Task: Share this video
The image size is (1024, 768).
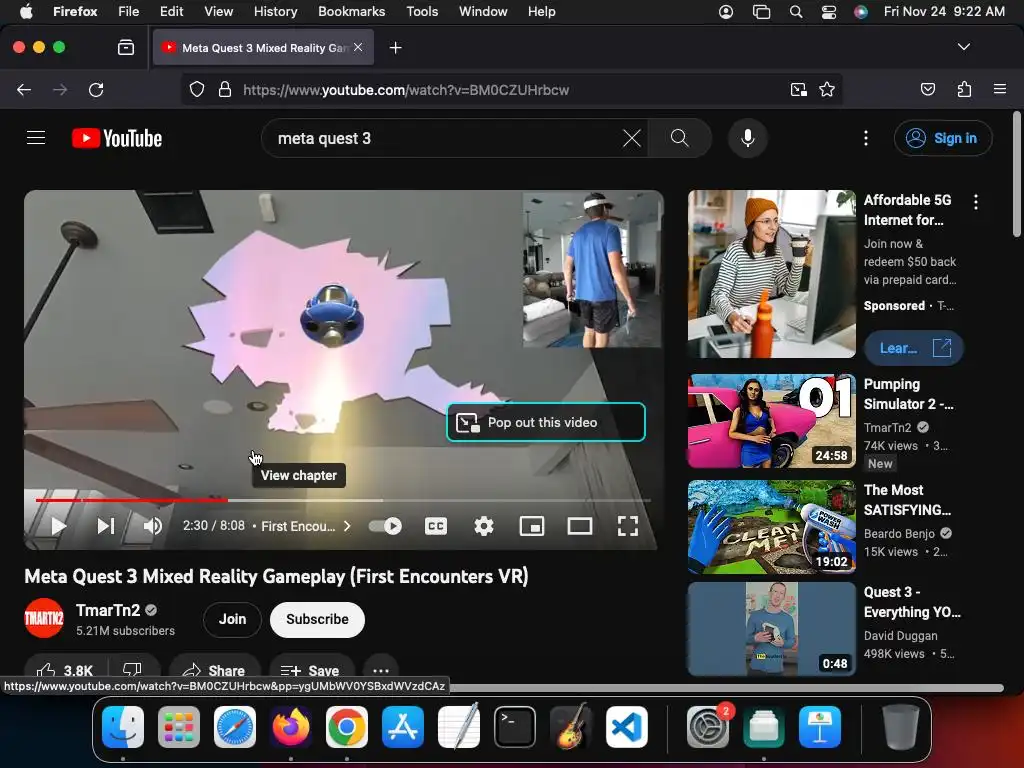Action: click(x=214, y=670)
